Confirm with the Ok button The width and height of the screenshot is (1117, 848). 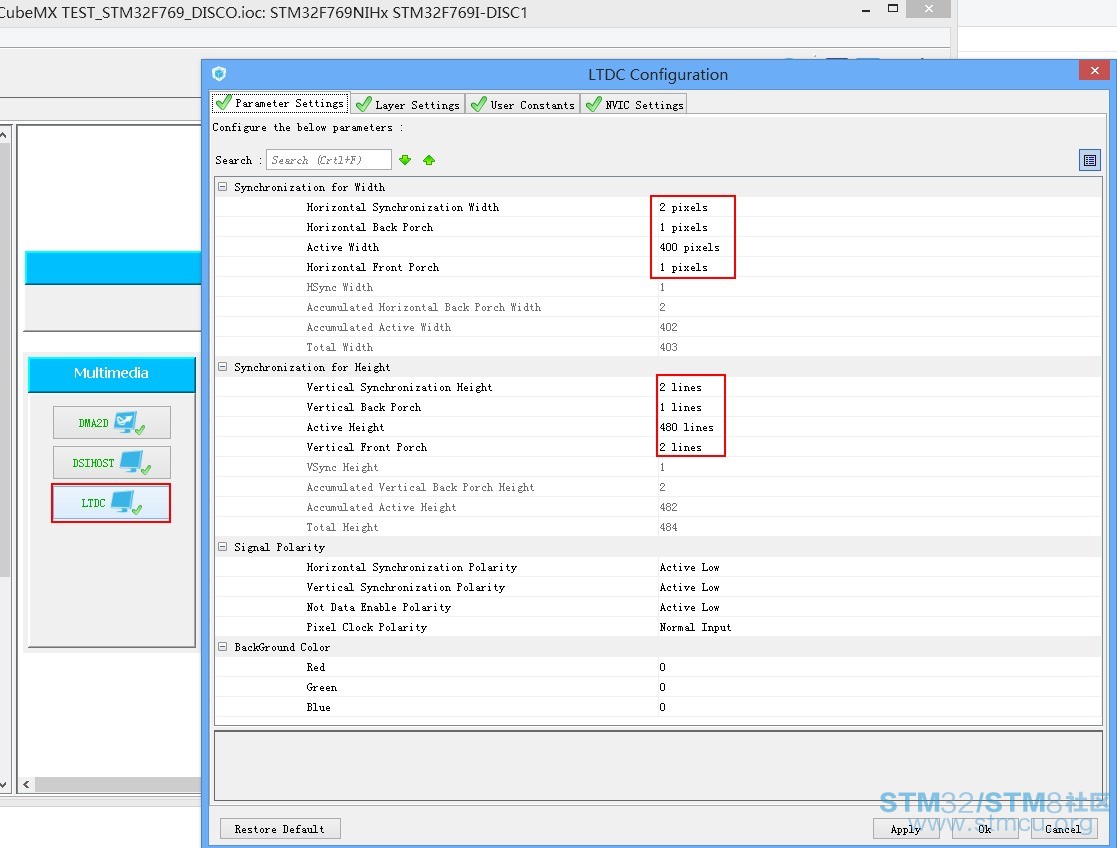click(984, 829)
